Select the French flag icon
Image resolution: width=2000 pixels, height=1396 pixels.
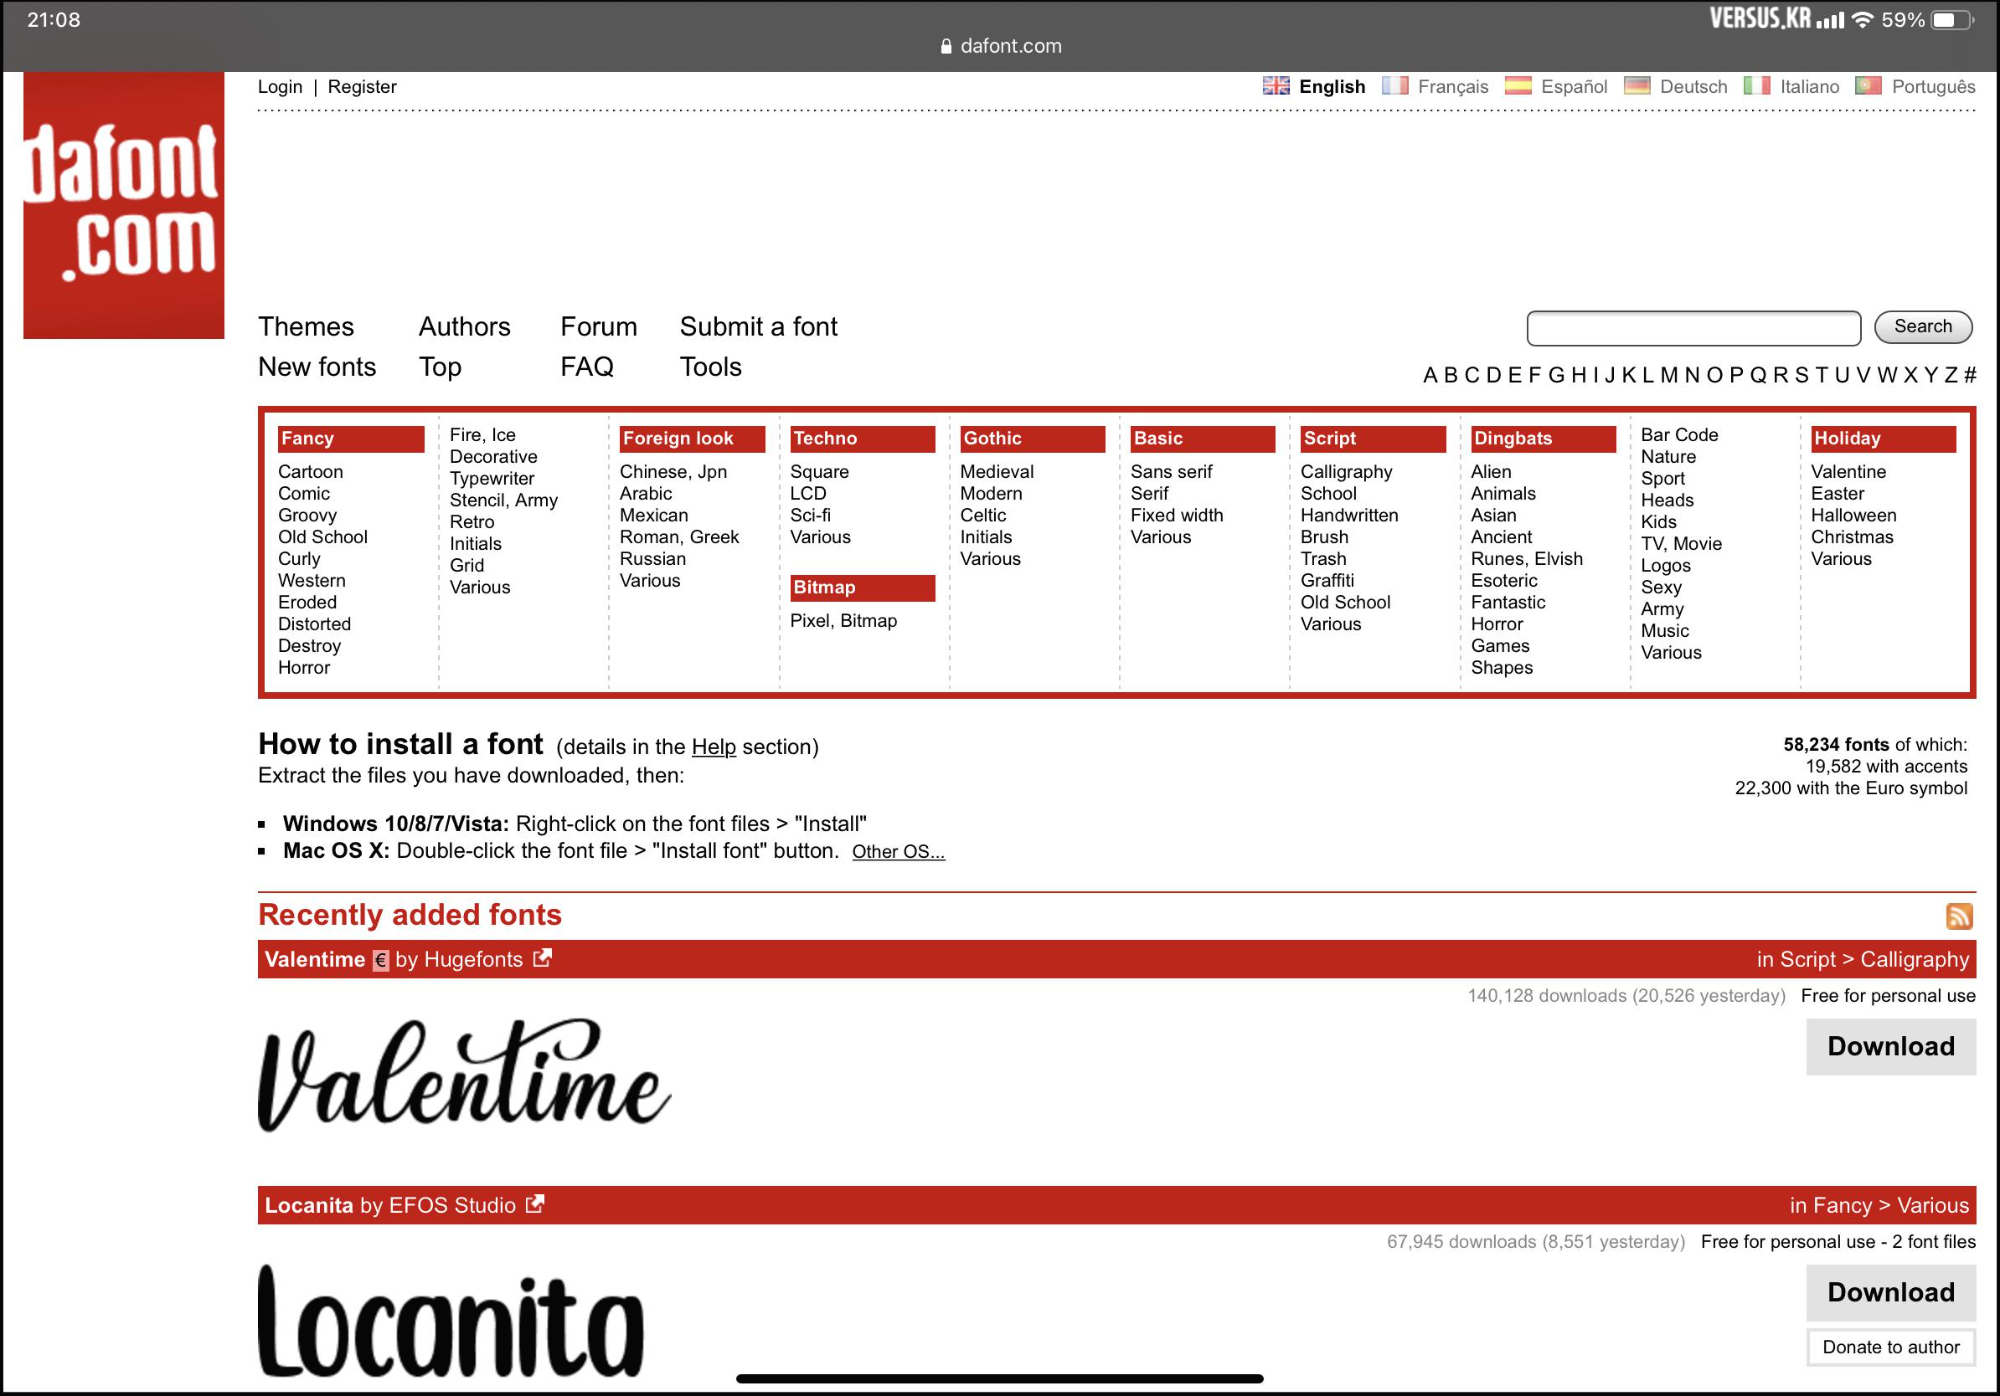tap(1394, 86)
